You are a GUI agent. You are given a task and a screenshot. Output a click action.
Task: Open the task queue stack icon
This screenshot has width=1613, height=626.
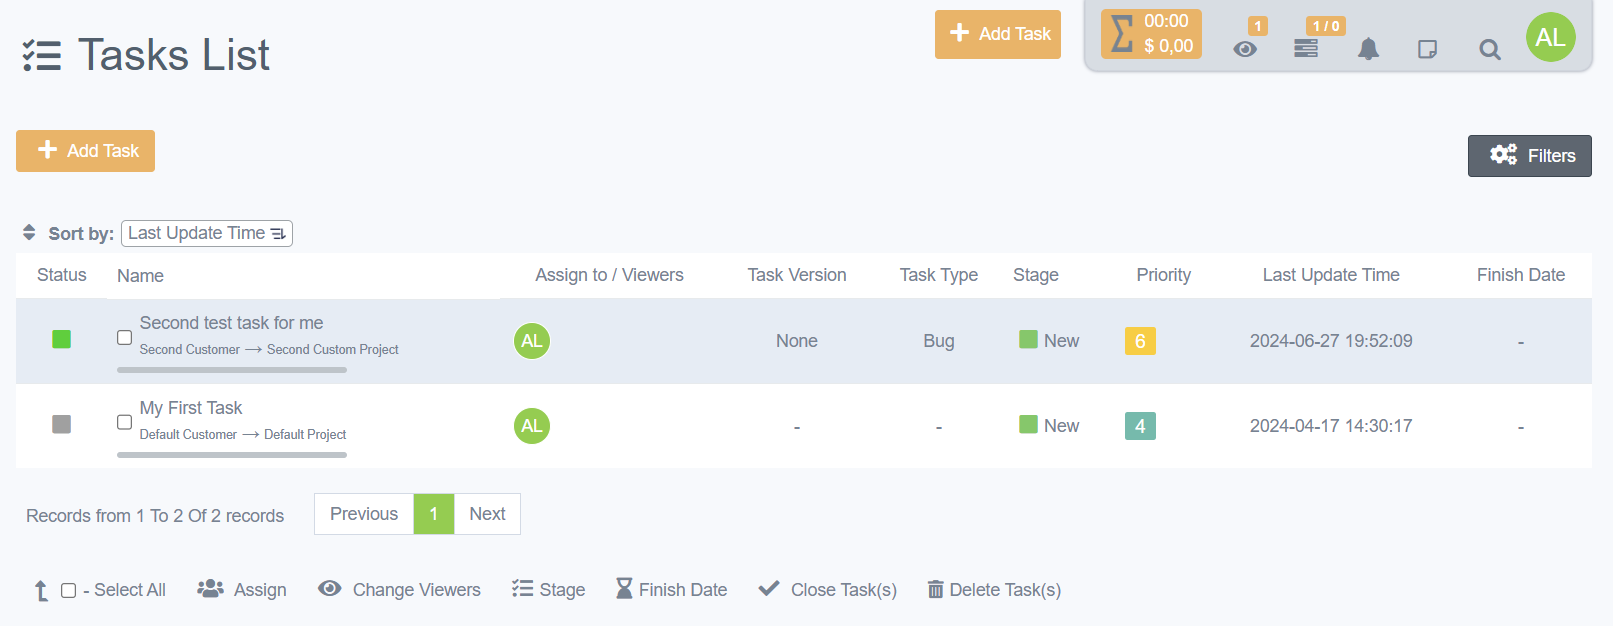pos(1306,49)
